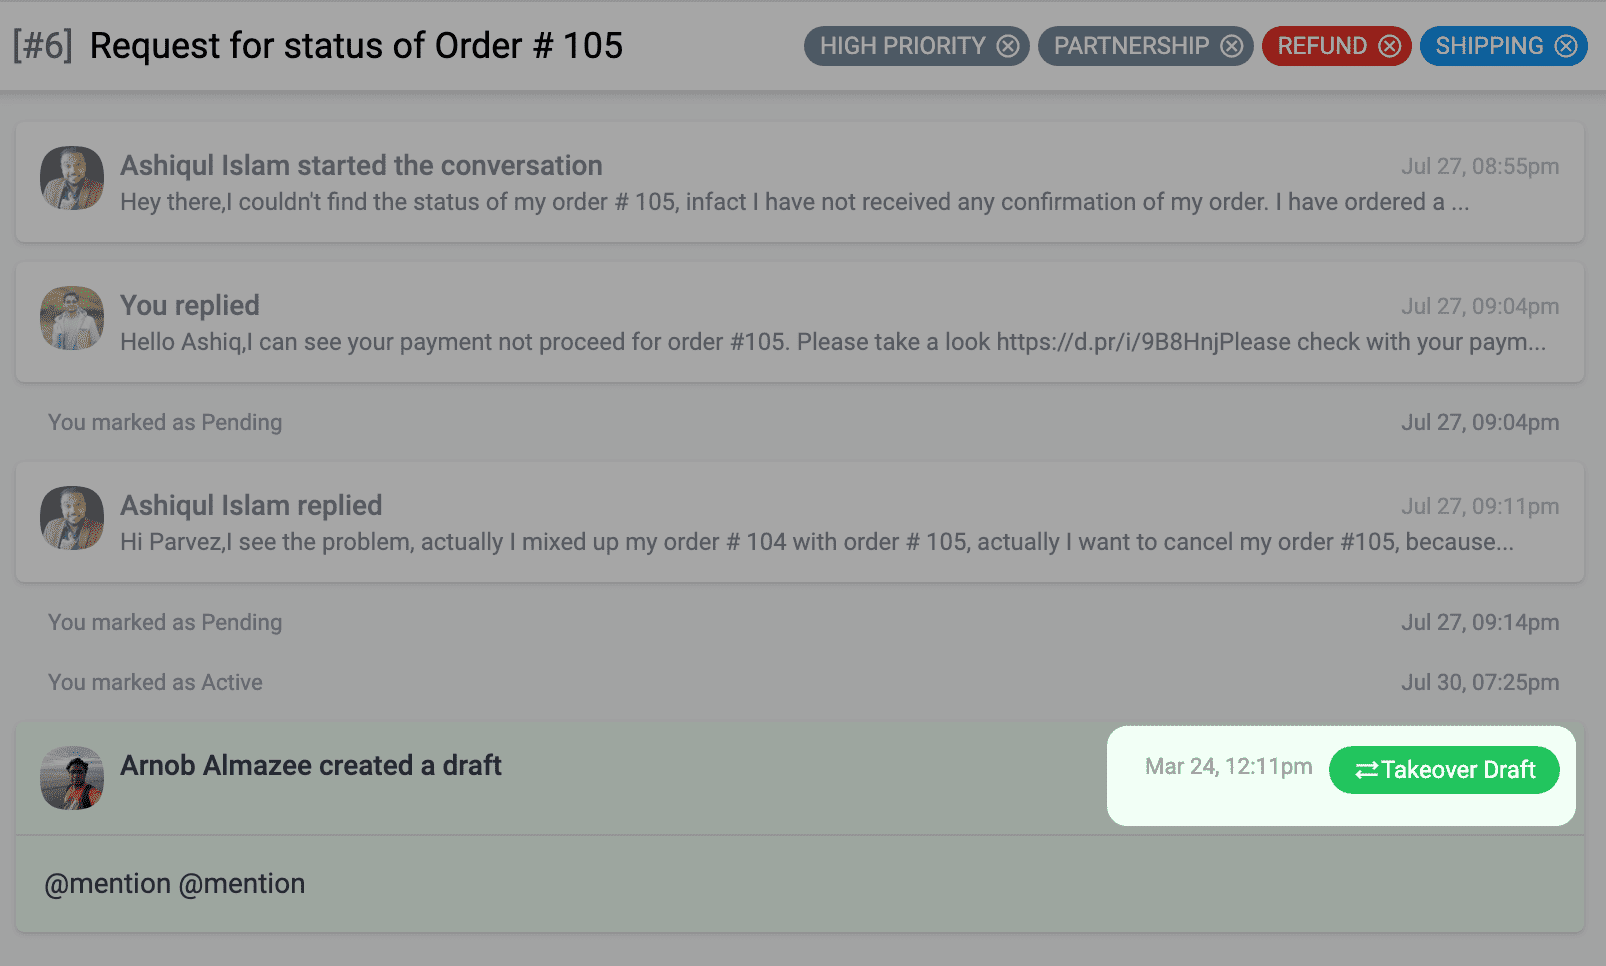Click the SHIPPING tag label
The image size is (1606, 966).
[x=1489, y=46]
